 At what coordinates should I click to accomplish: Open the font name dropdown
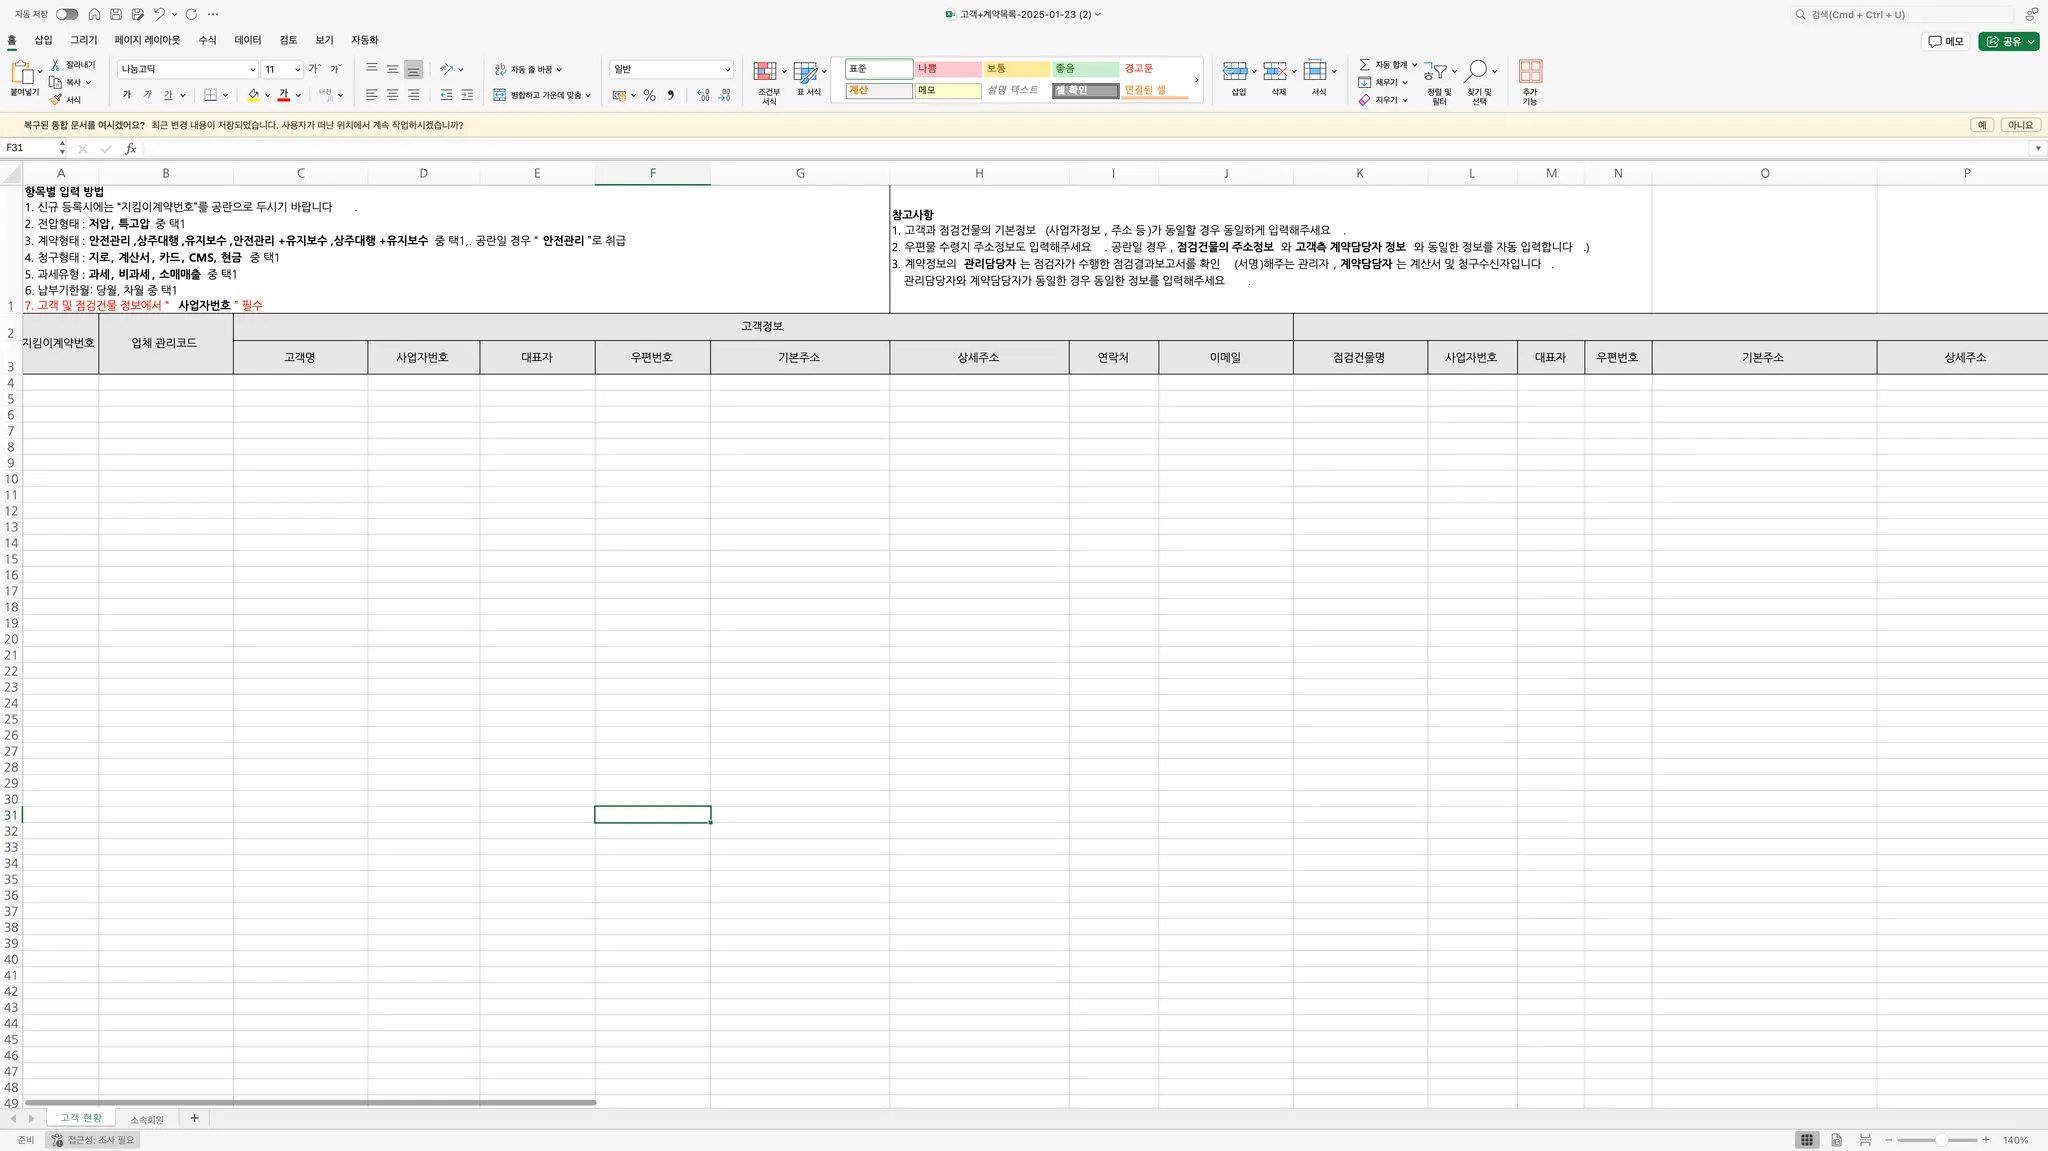coord(252,69)
